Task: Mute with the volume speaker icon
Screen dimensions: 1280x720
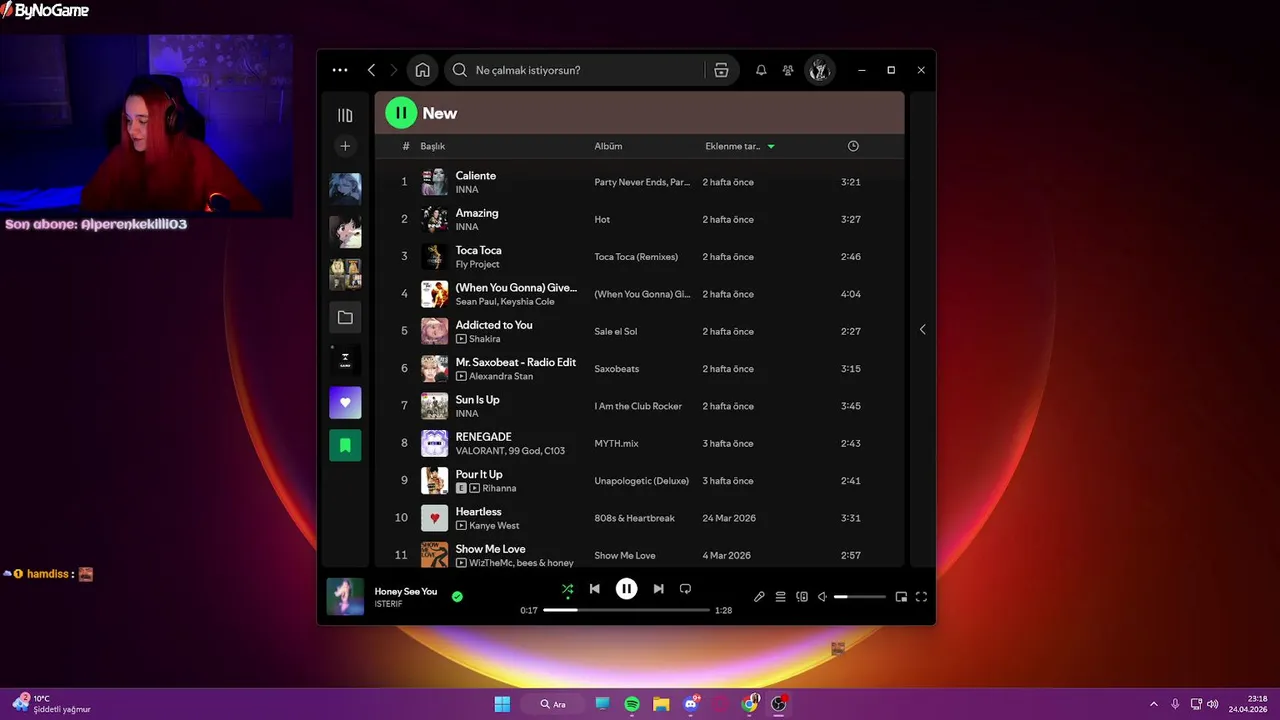Action: tap(823, 597)
